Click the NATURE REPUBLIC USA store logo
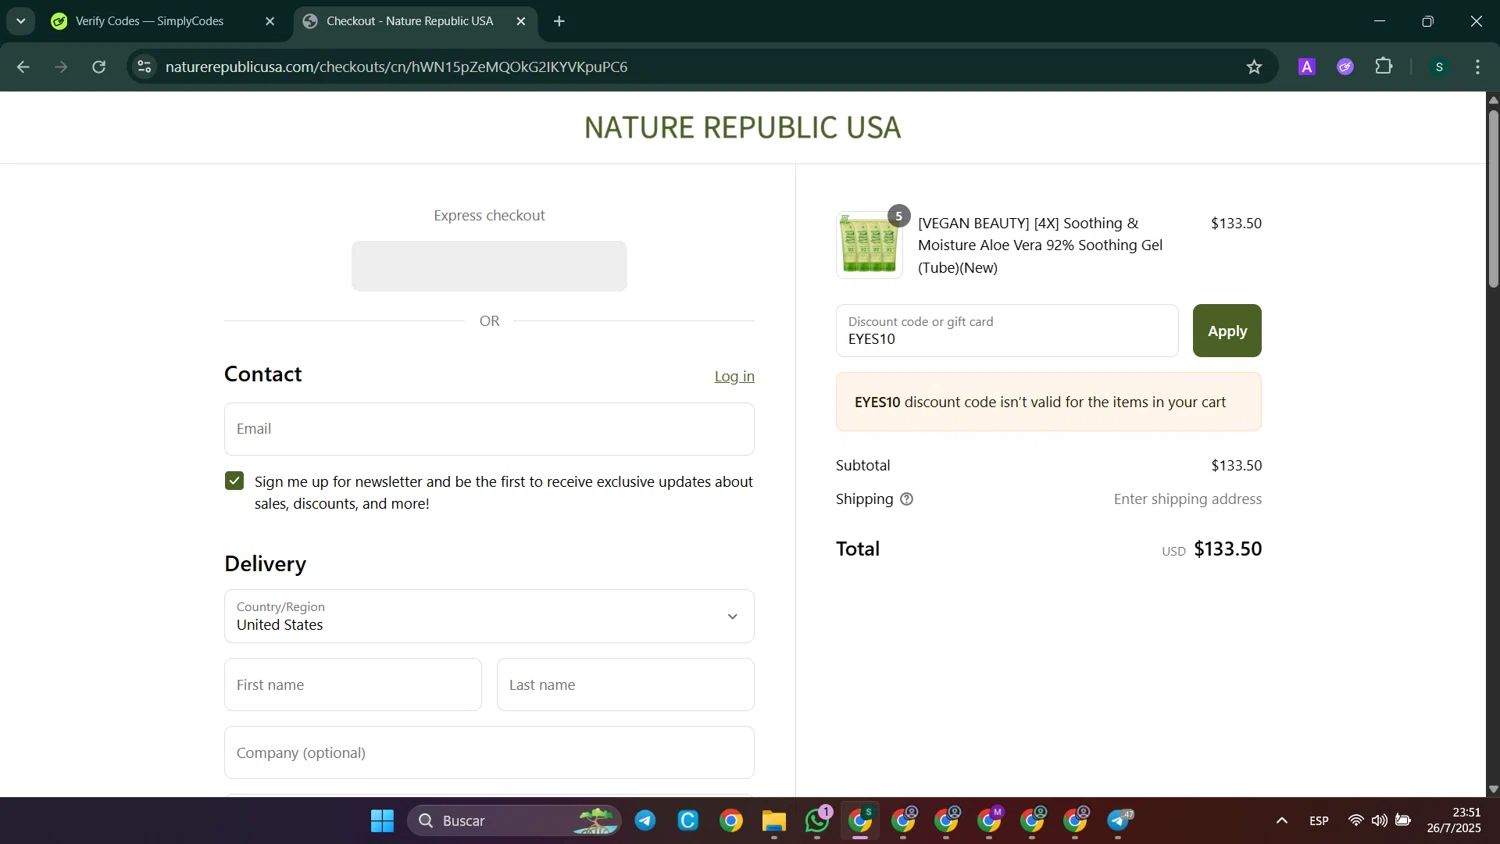The width and height of the screenshot is (1500, 844). tap(742, 127)
